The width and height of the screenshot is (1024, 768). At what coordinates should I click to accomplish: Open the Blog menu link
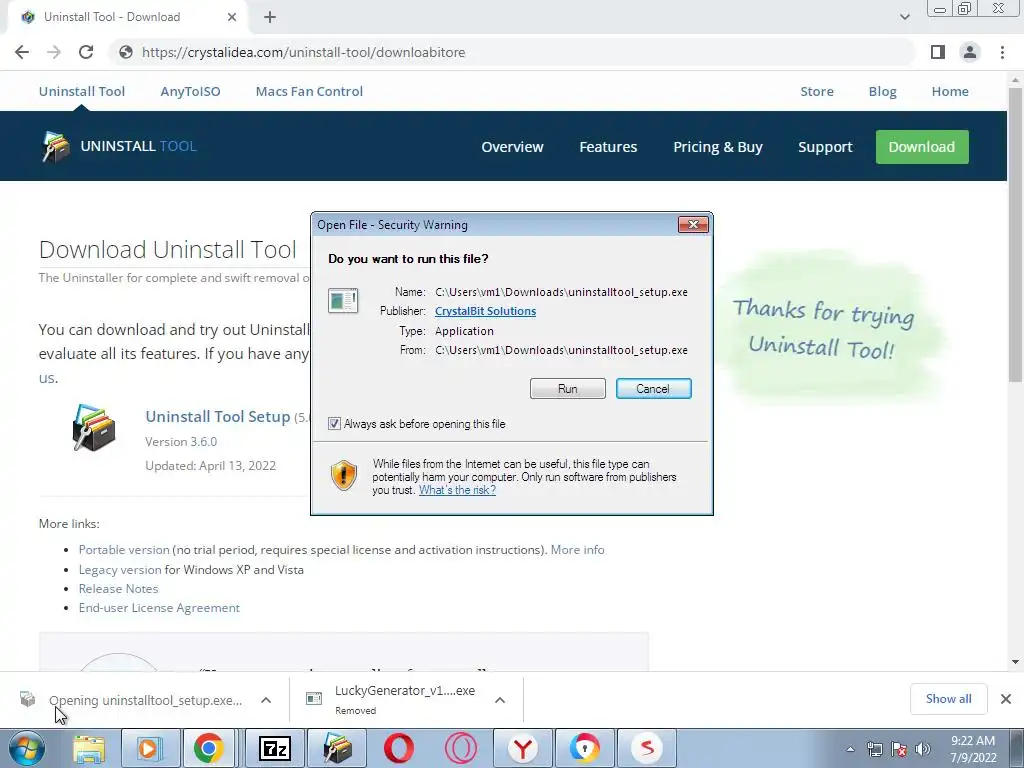click(x=882, y=91)
